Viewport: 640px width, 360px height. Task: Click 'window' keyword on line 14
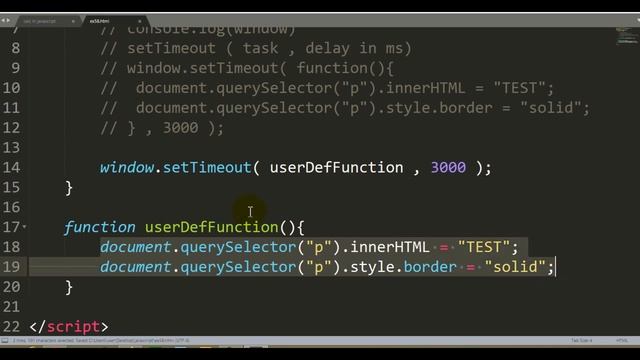pos(127,167)
